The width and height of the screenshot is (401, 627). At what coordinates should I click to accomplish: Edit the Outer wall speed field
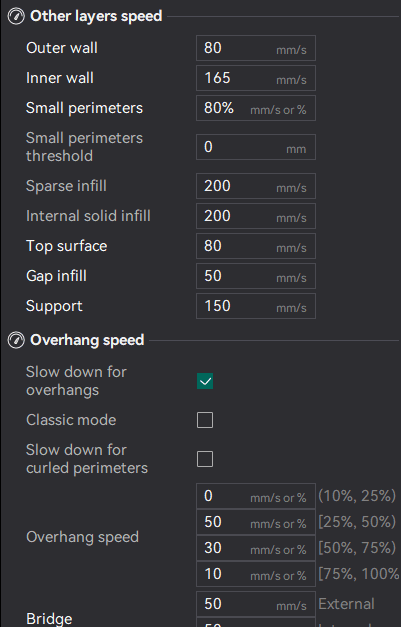tap(256, 48)
